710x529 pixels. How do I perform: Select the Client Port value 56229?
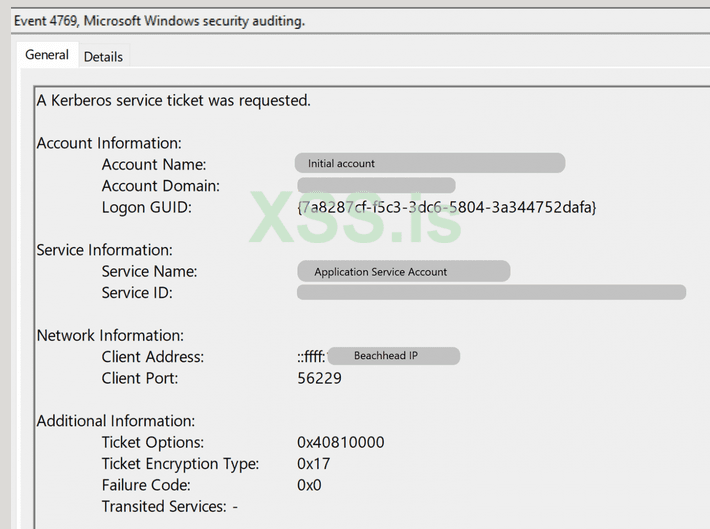tap(319, 378)
